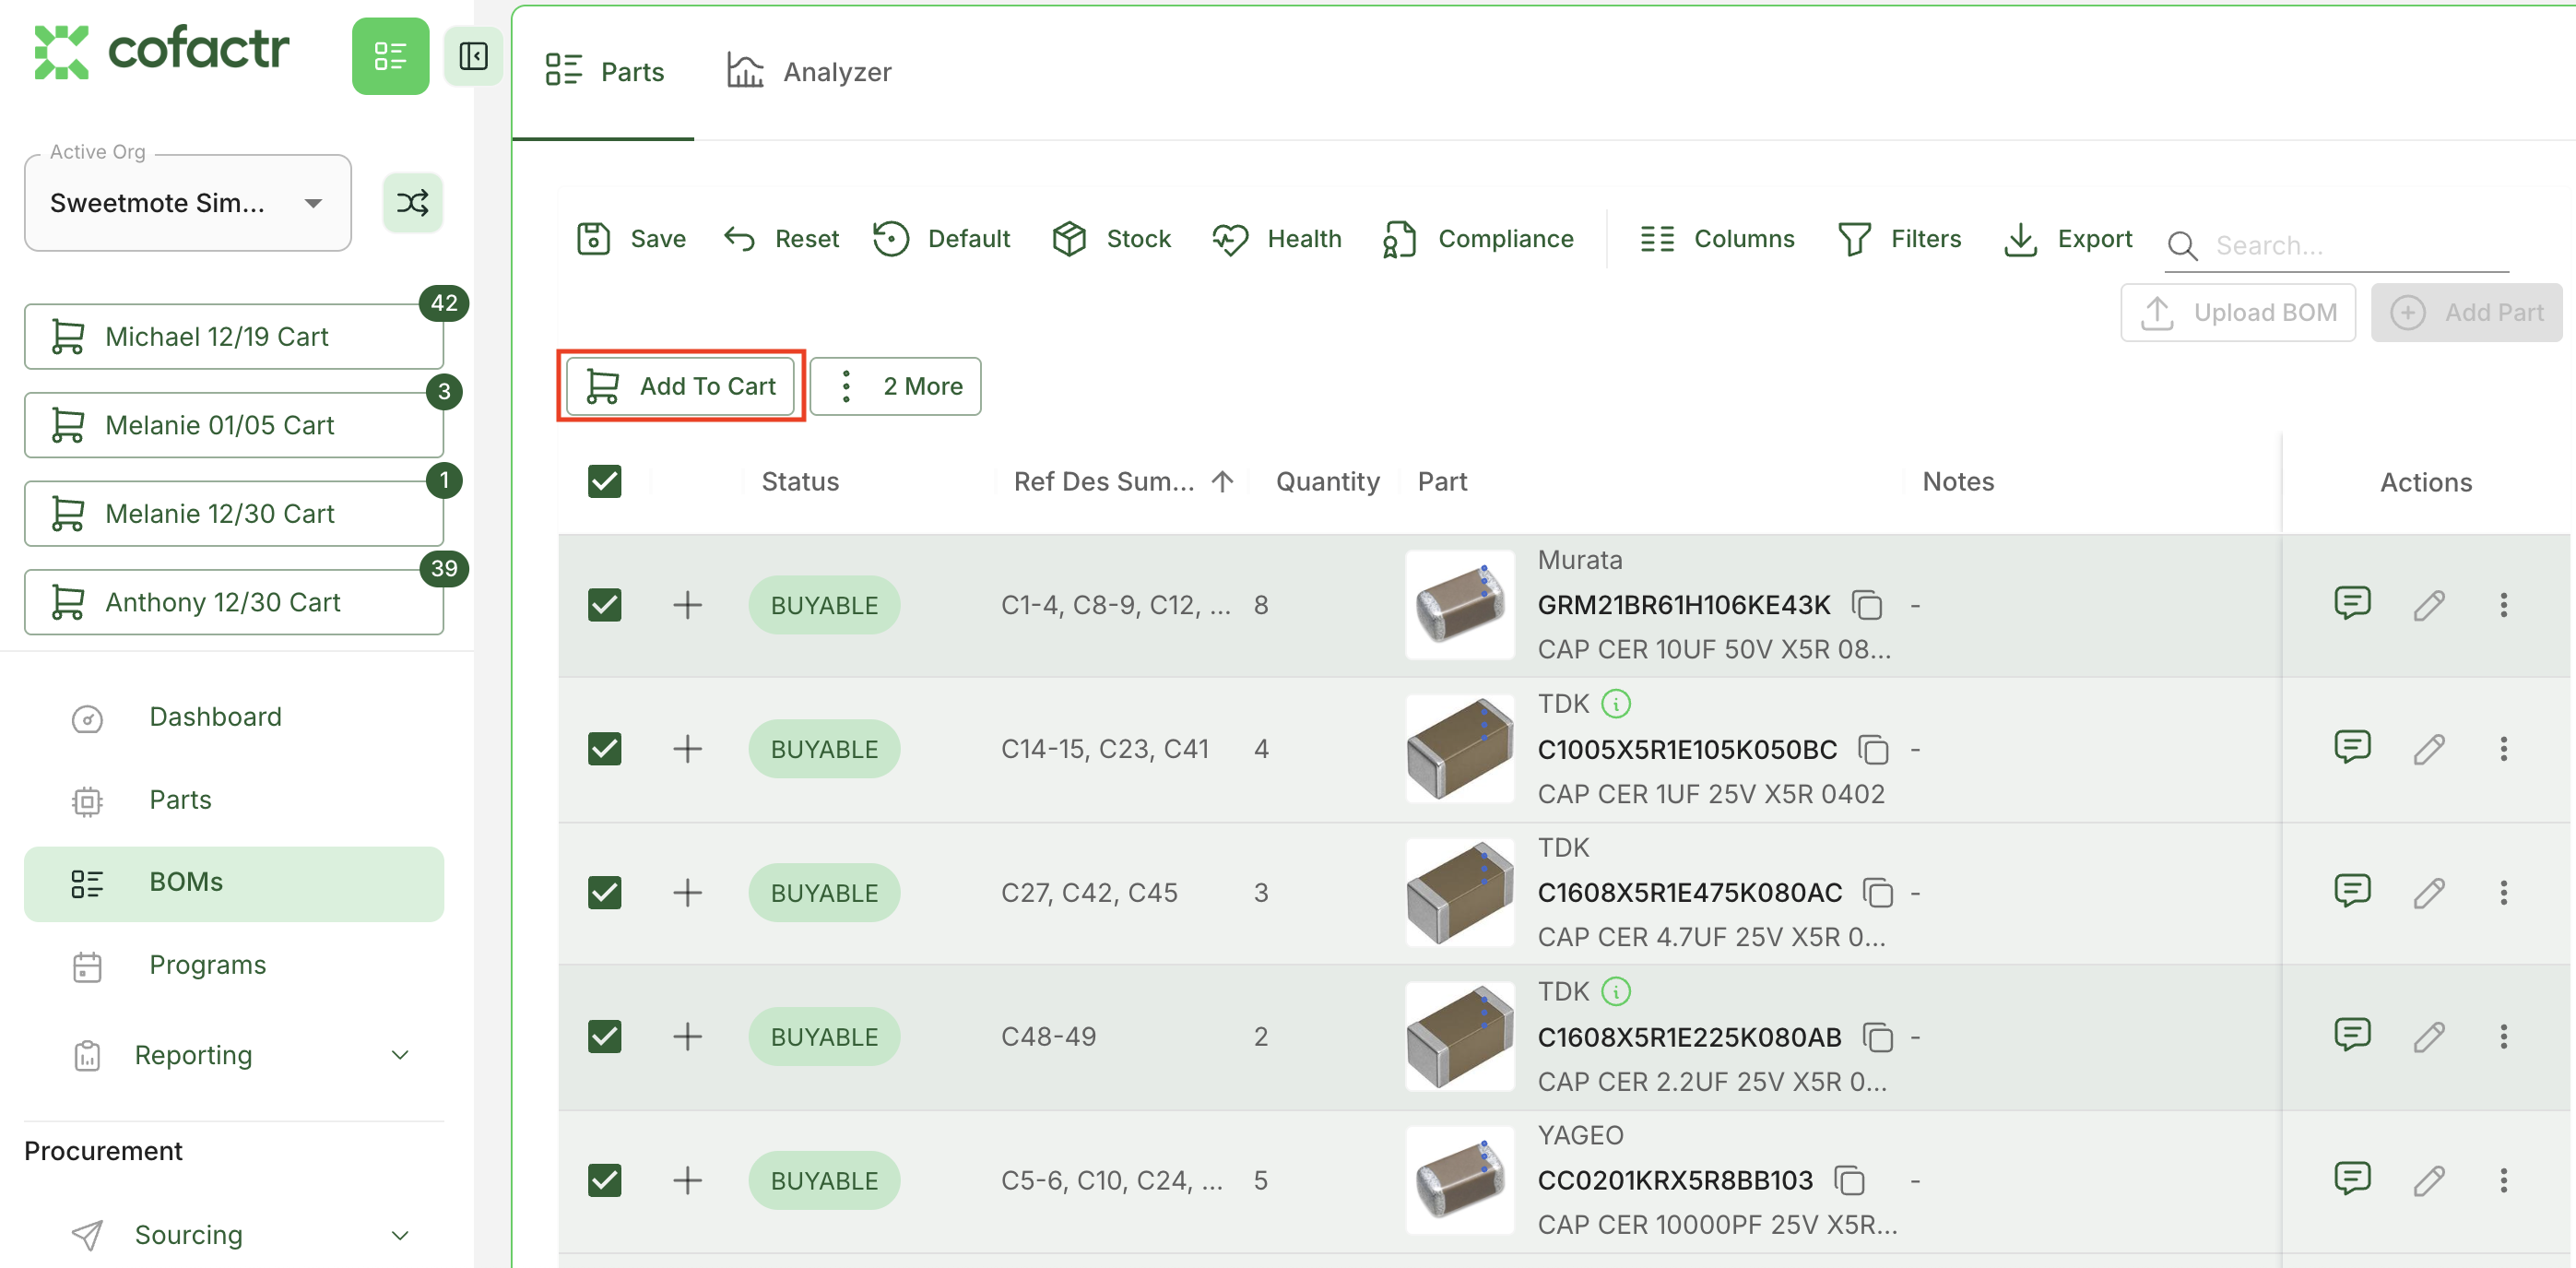Open the Columns chooser

click(x=1717, y=239)
